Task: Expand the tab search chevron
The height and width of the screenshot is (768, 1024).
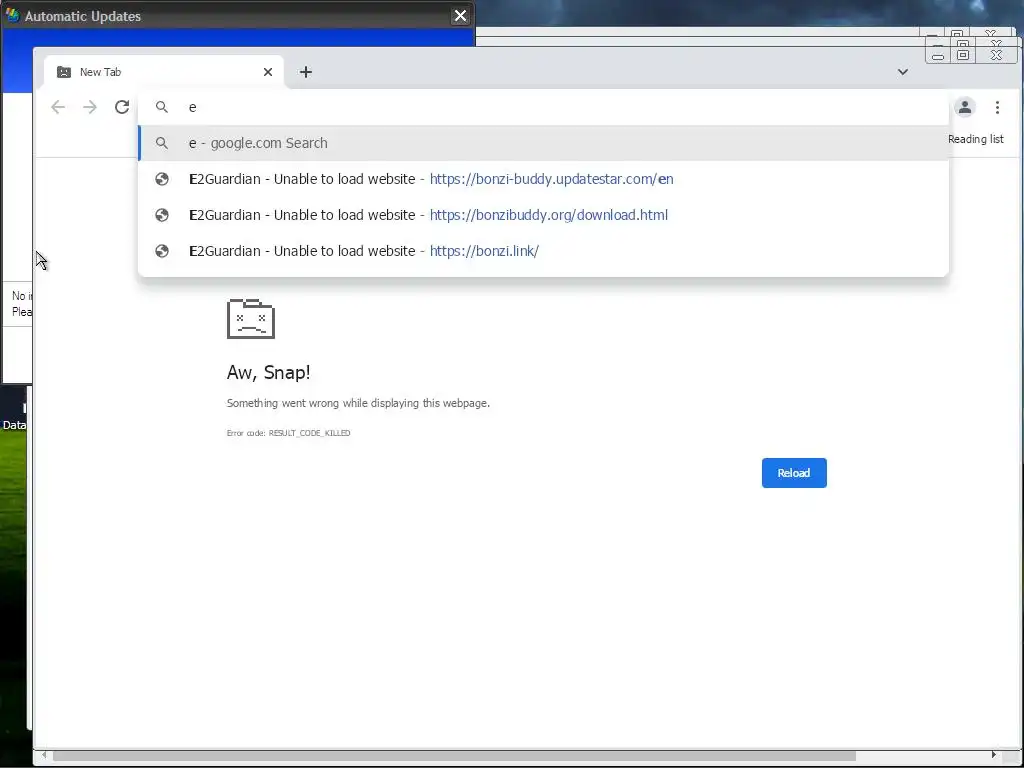Action: [x=903, y=72]
